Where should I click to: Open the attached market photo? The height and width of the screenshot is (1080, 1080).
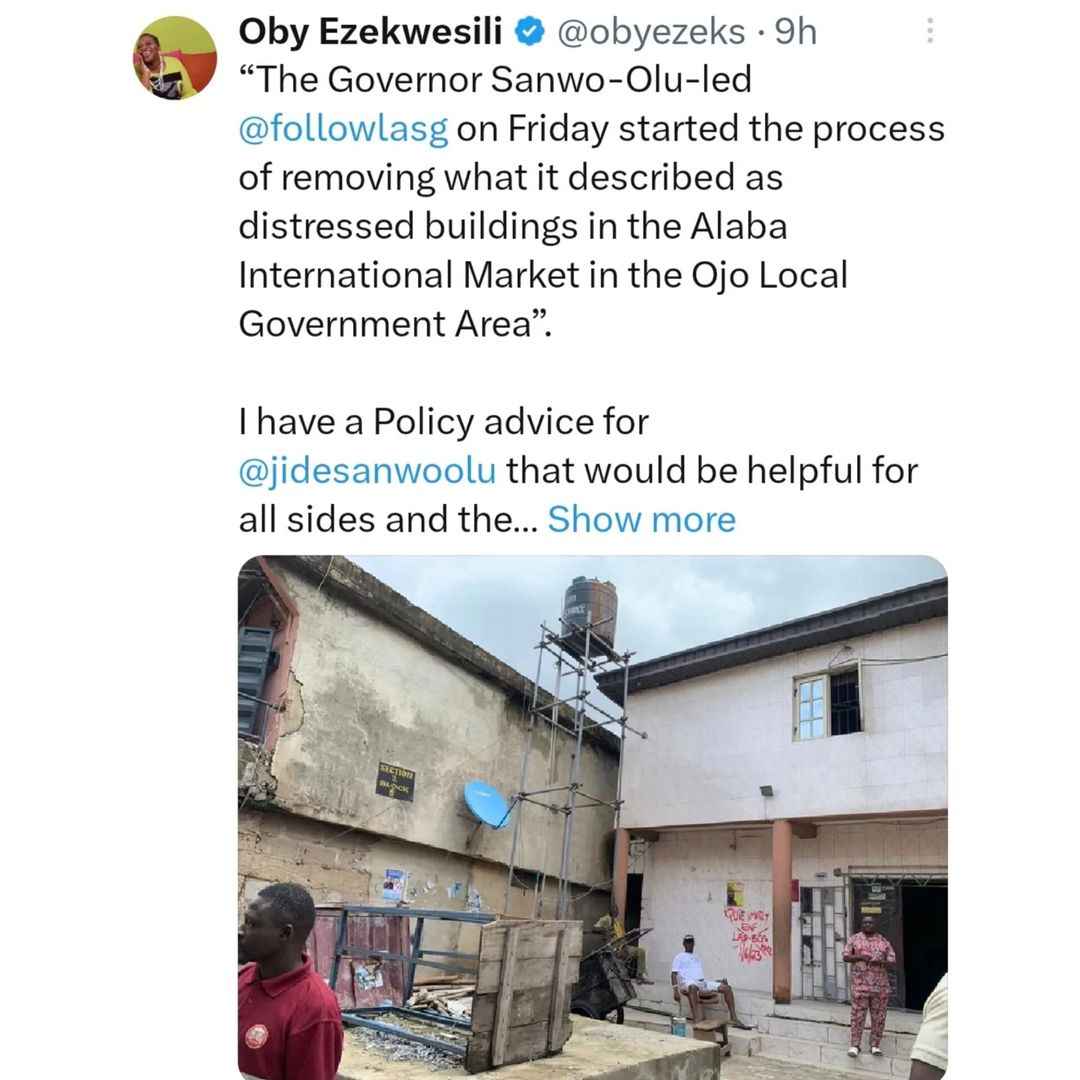click(x=592, y=817)
